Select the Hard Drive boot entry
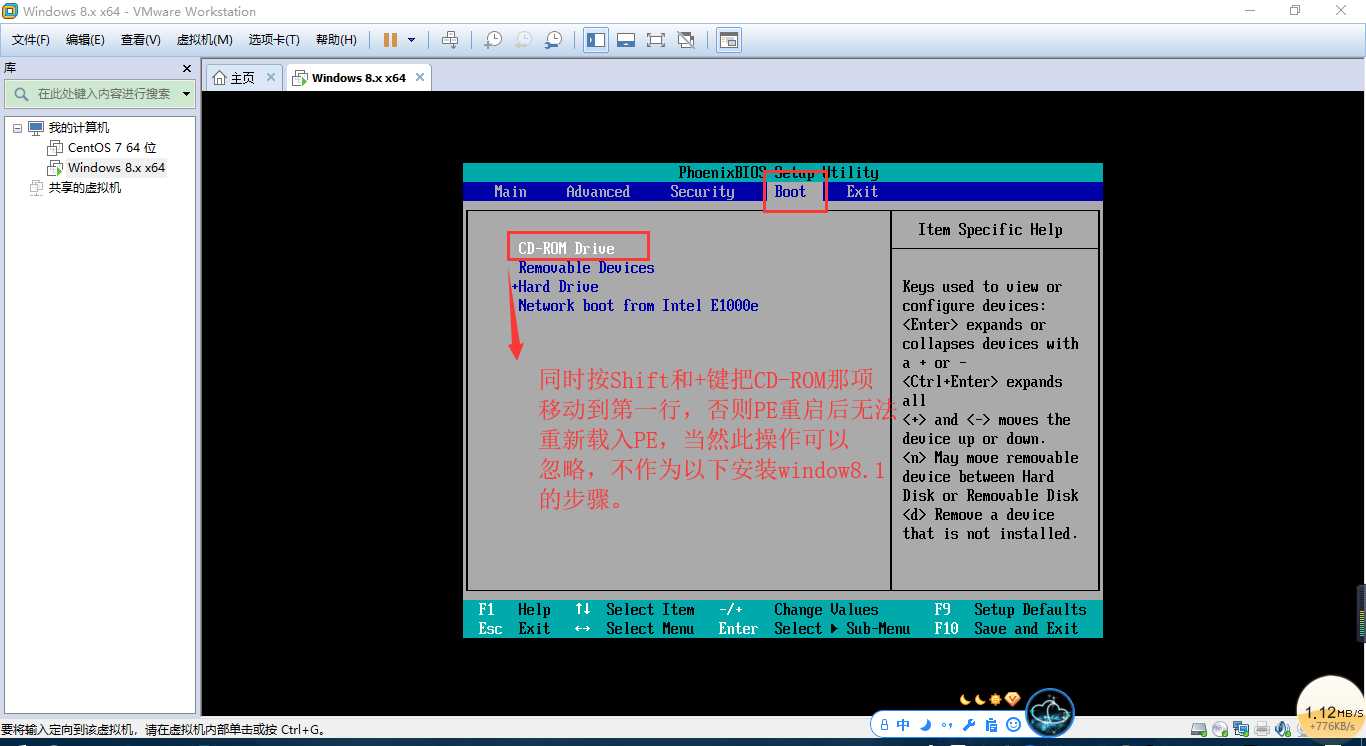Image resolution: width=1366 pixels, height=746 pixels. click(x=558, y=286)
